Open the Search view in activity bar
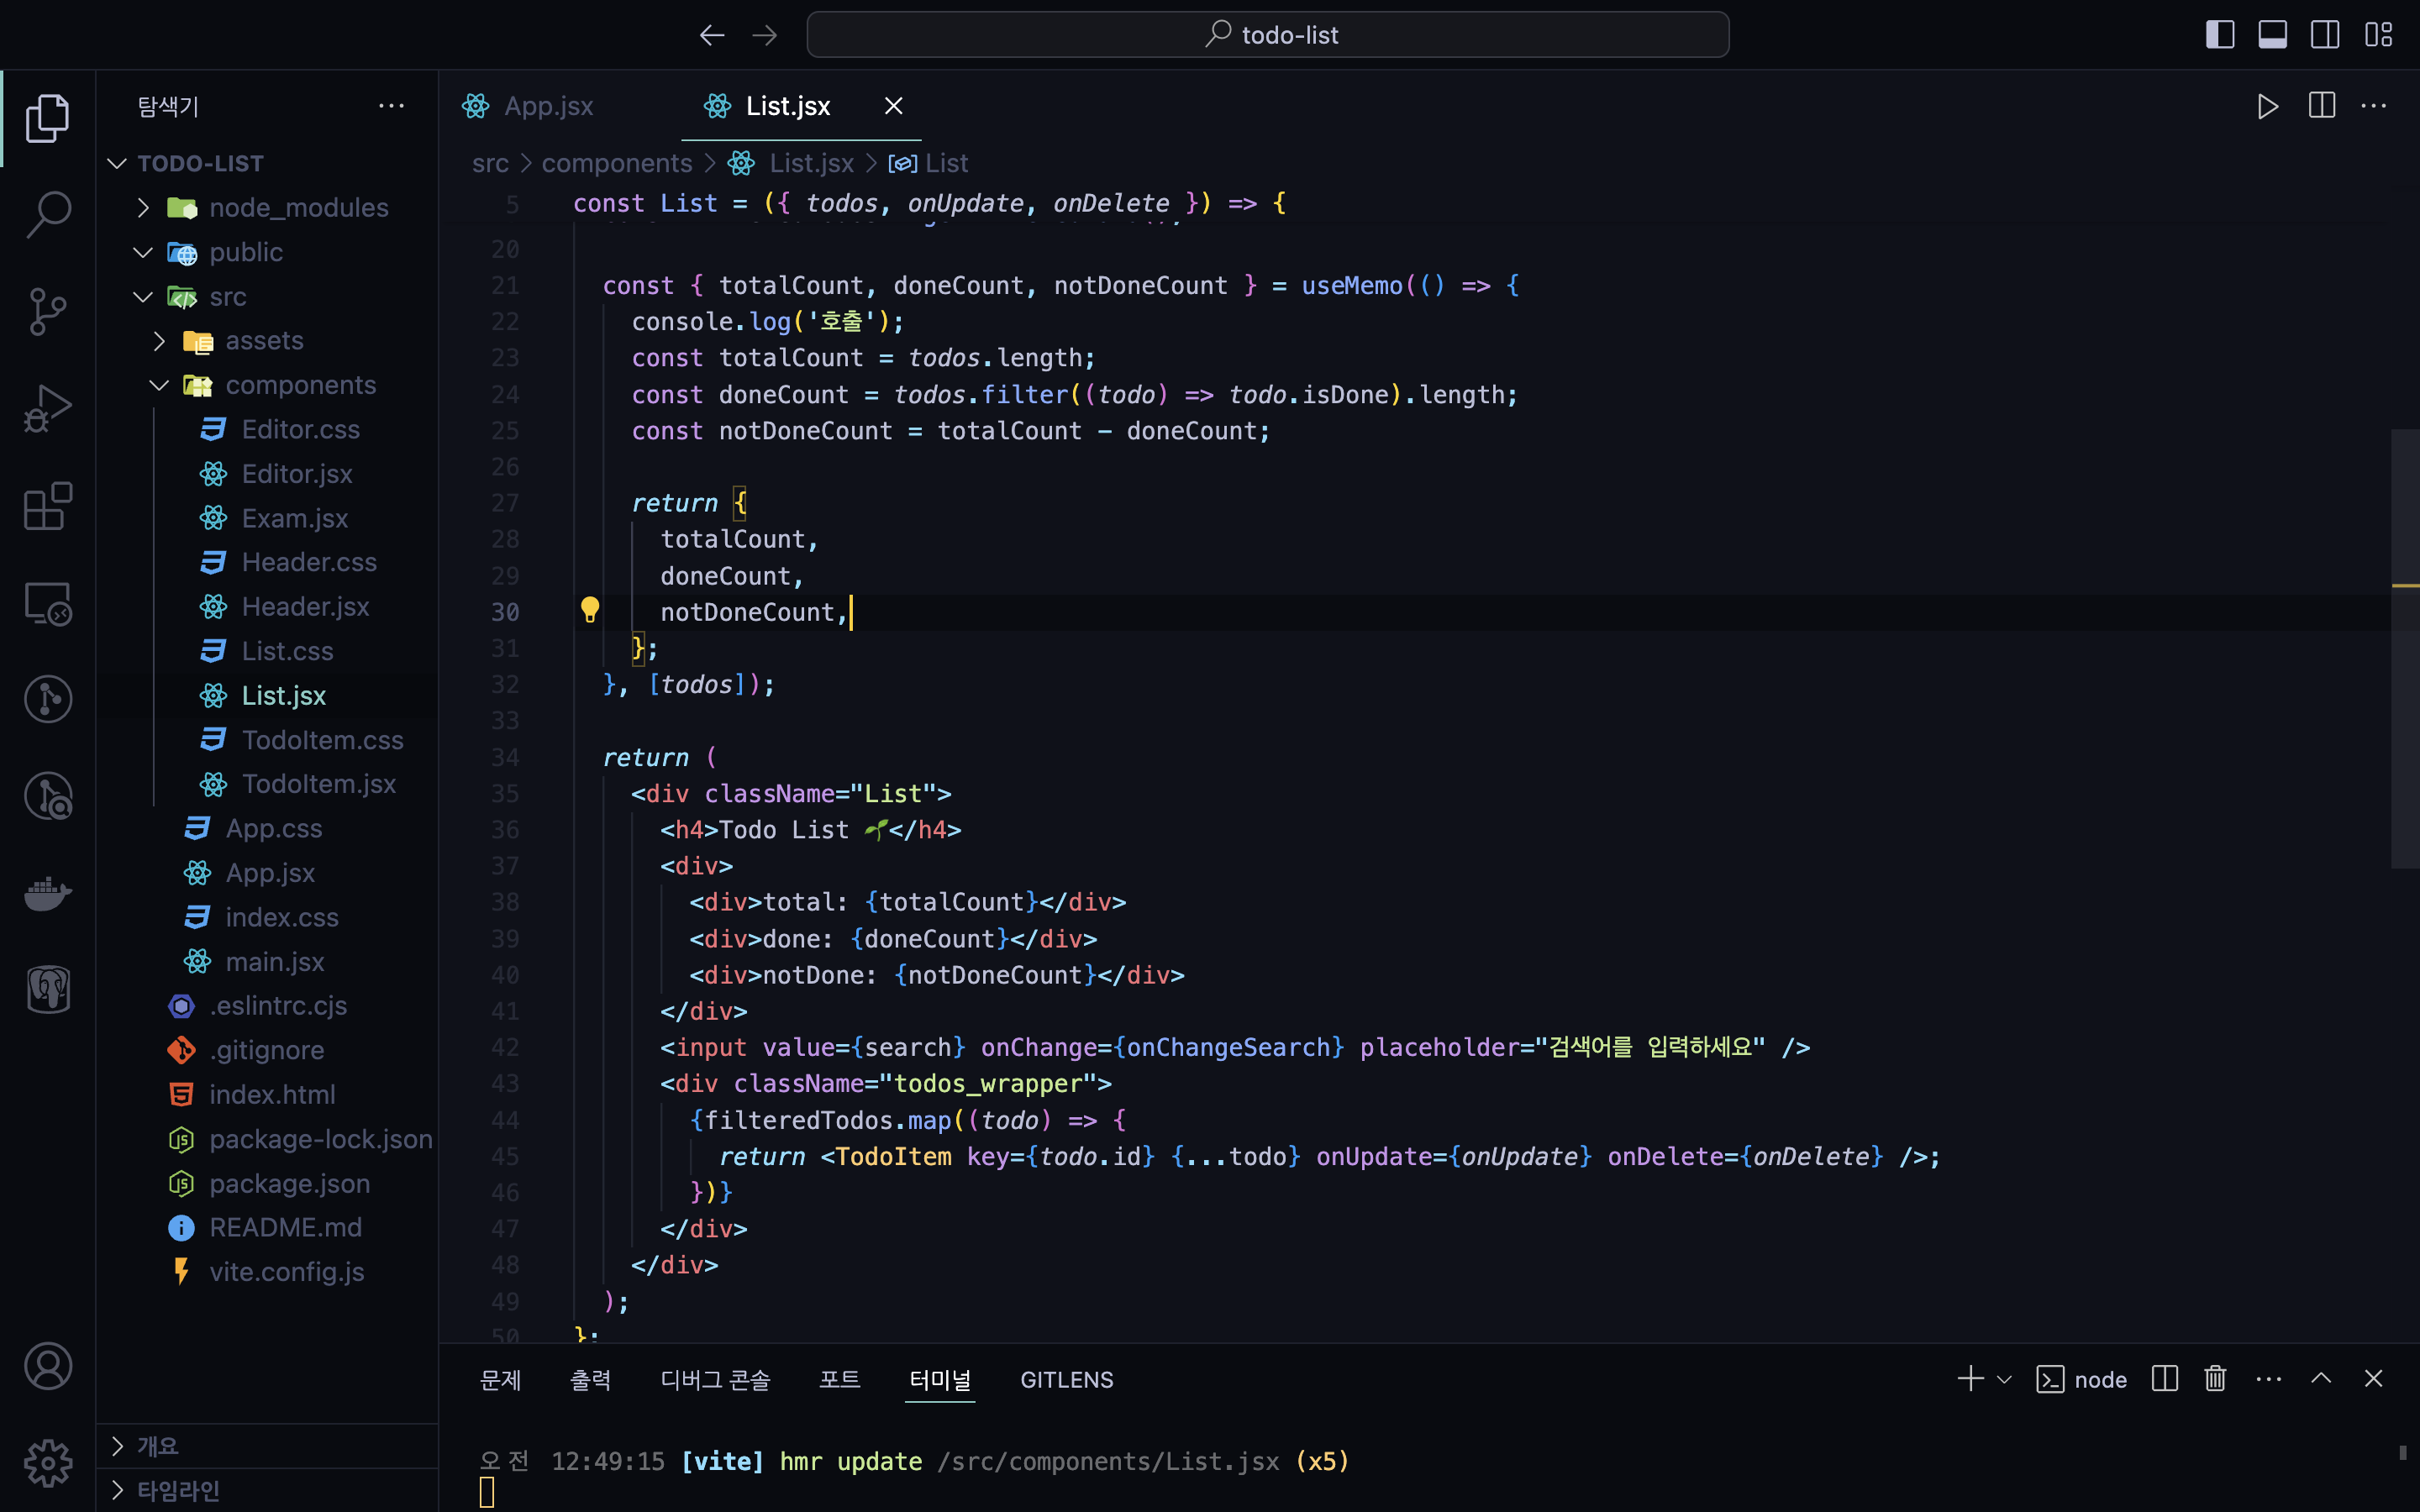This screenshot has height=1512, width=2420. click(x=47, y=214)
